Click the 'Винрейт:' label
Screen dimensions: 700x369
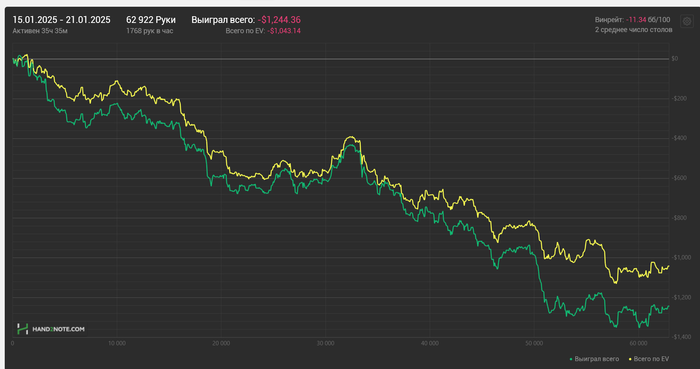pos(609,20)
